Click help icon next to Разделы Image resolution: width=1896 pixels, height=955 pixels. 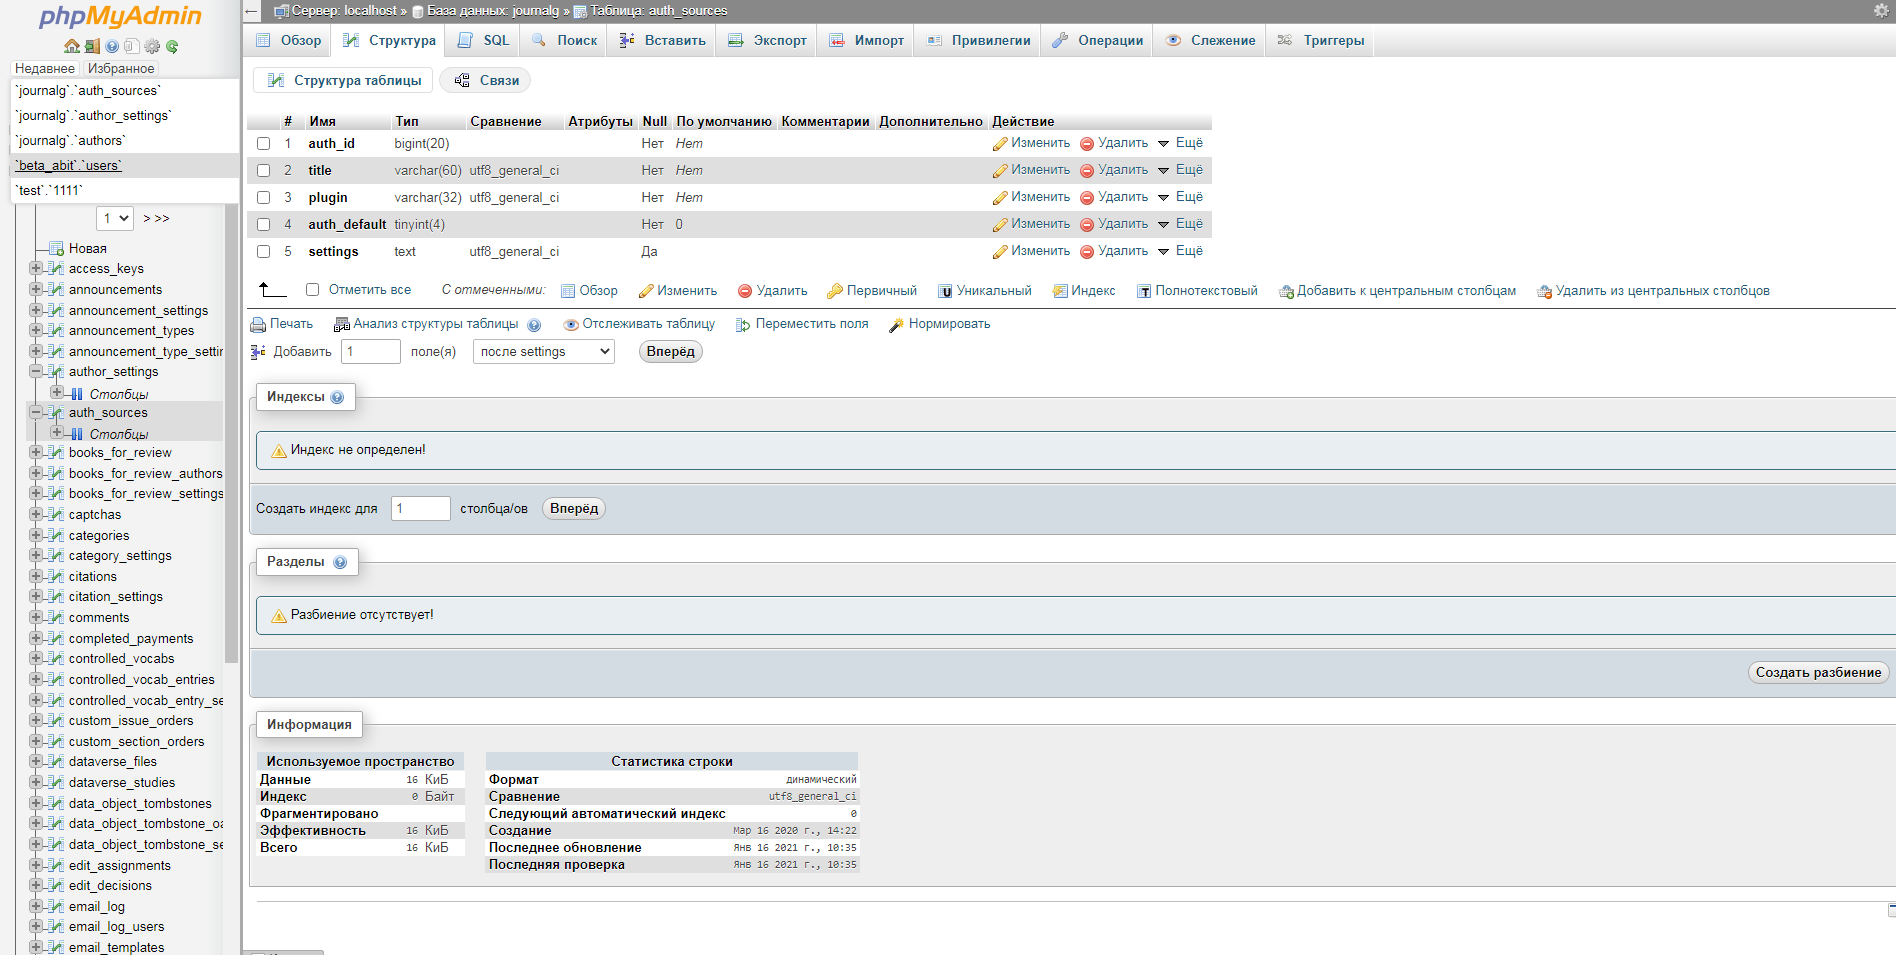[x=340, y=562]
